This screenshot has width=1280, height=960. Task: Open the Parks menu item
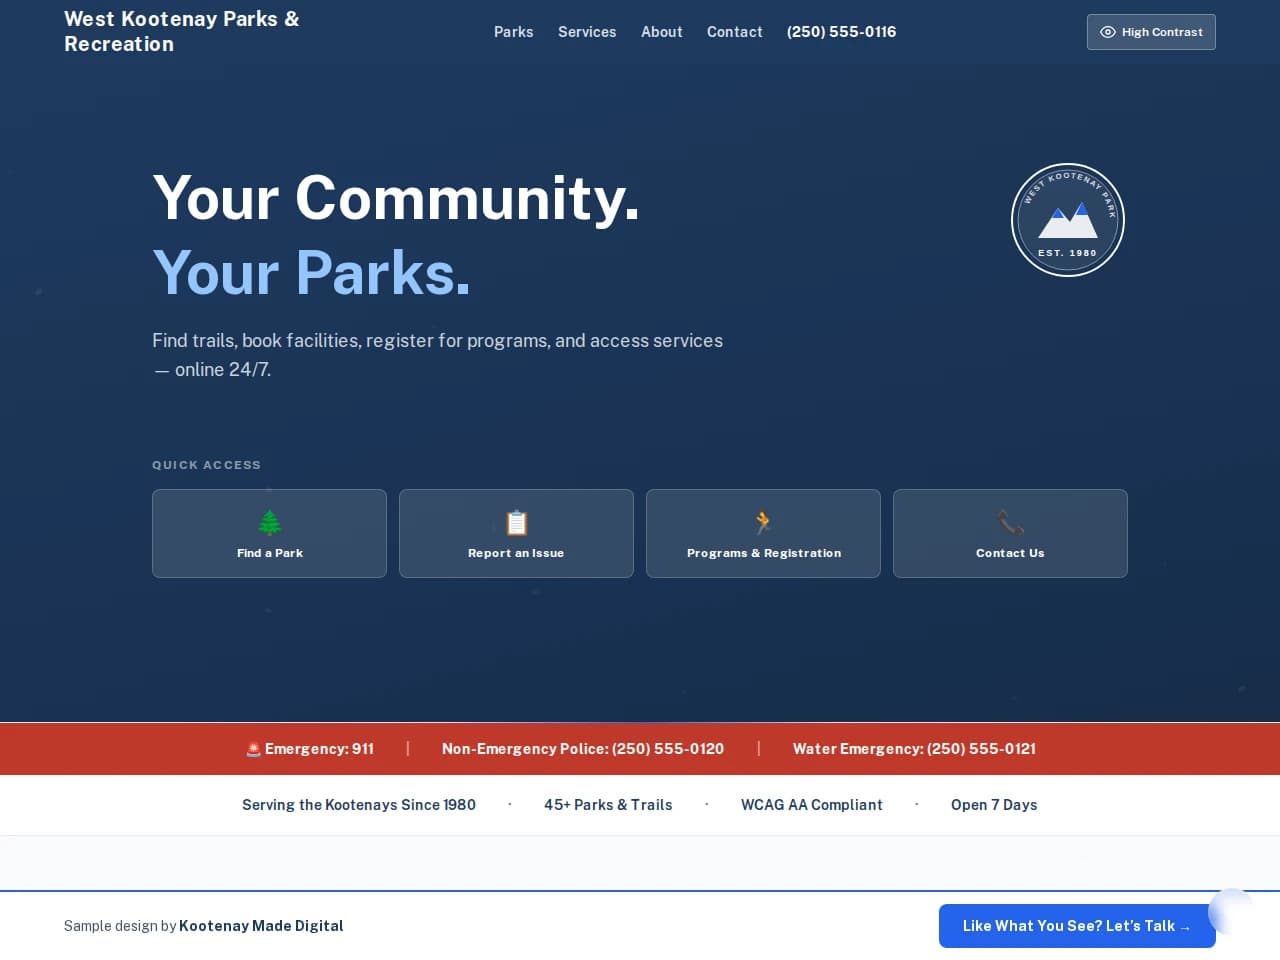[x=514, y=32]
